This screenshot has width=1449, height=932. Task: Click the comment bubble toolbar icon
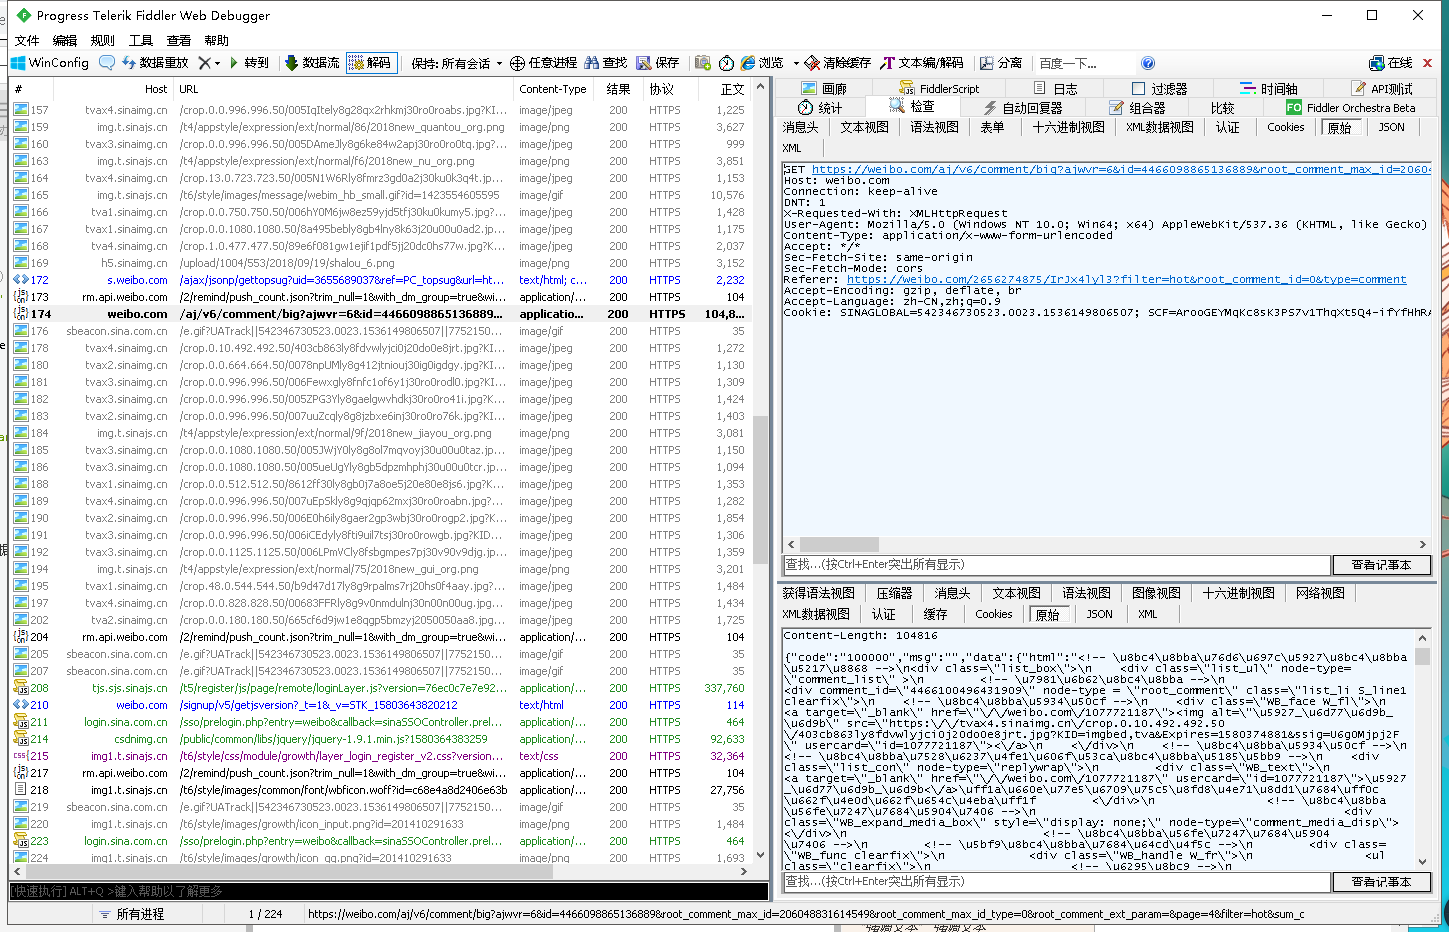[107, 63]
